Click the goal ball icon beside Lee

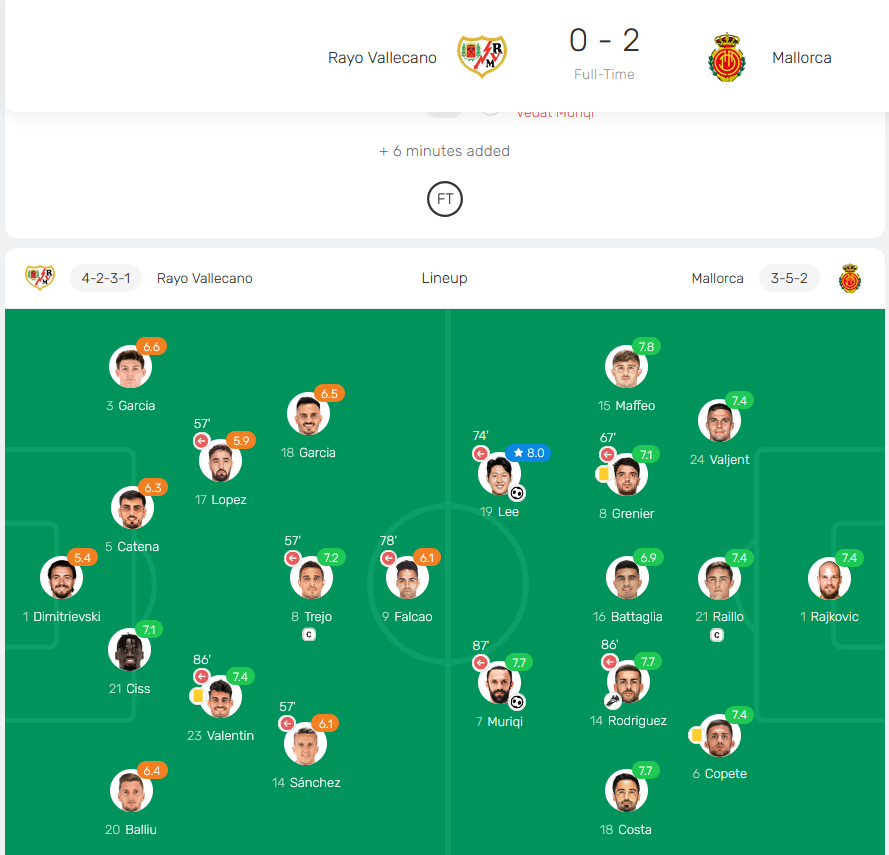pyautogui.click(x=517, y=492)
